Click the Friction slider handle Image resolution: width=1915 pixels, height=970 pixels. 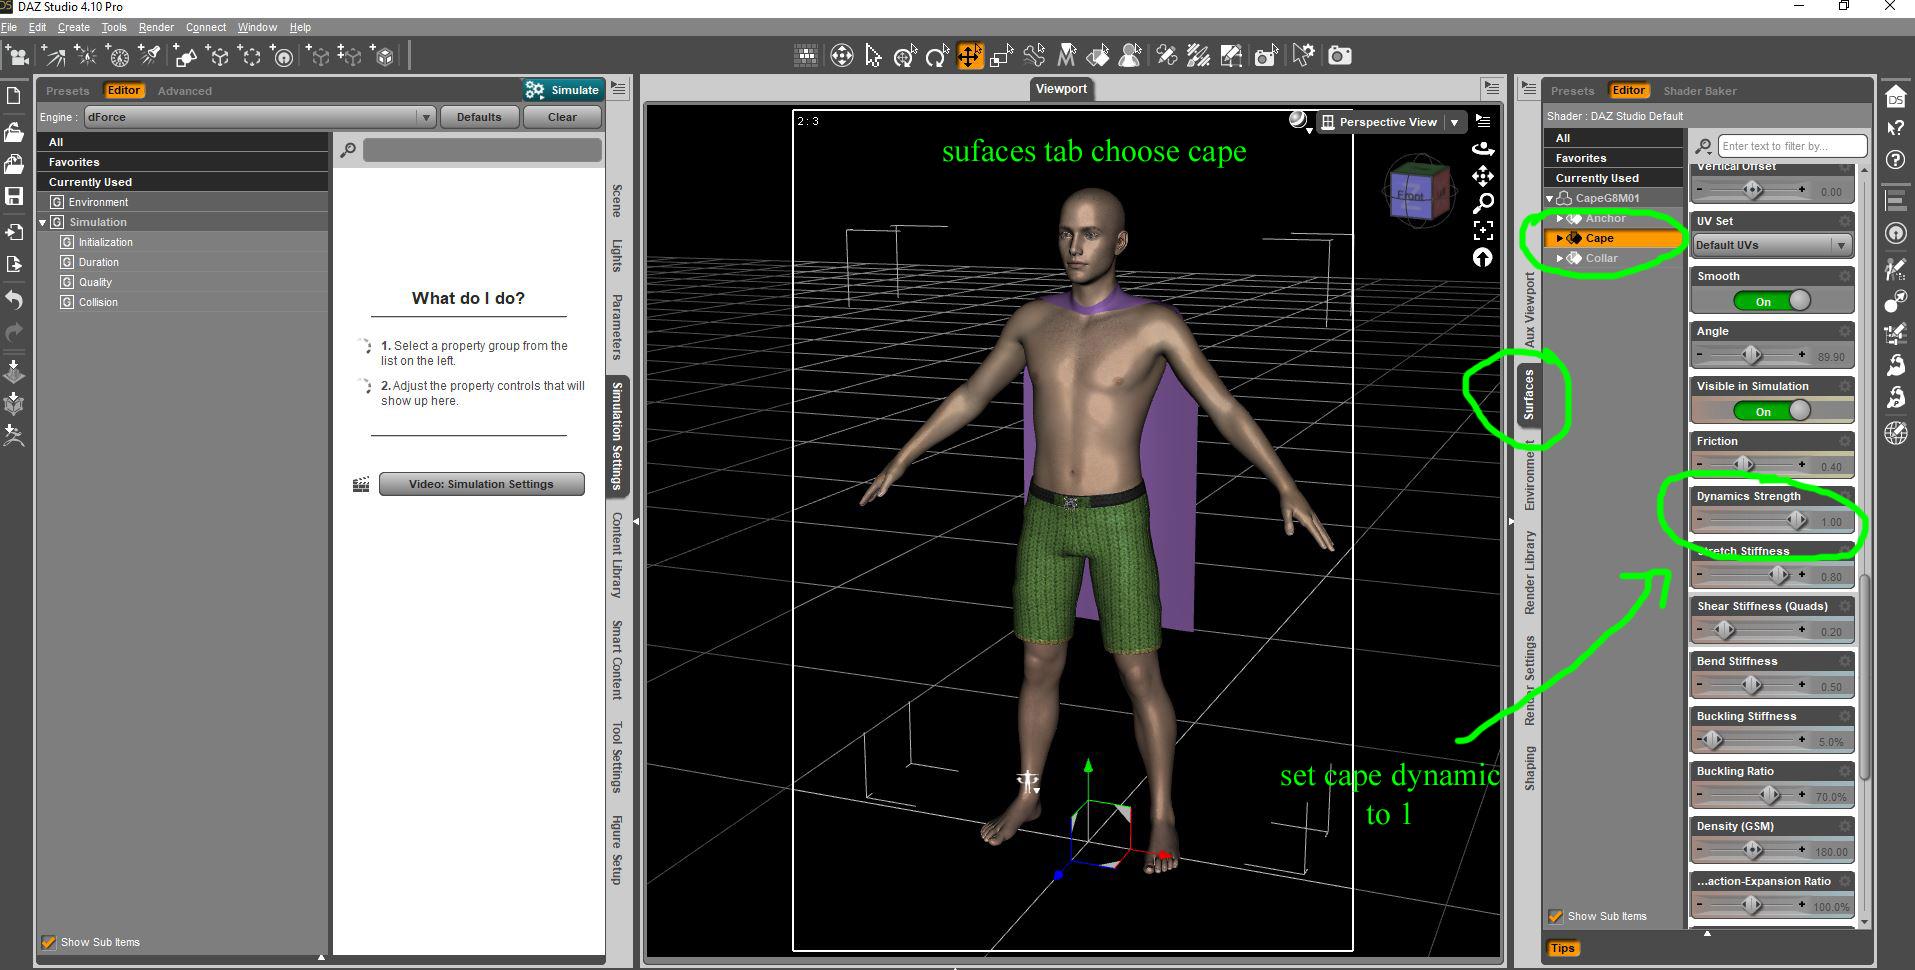tap(1743, 465)
